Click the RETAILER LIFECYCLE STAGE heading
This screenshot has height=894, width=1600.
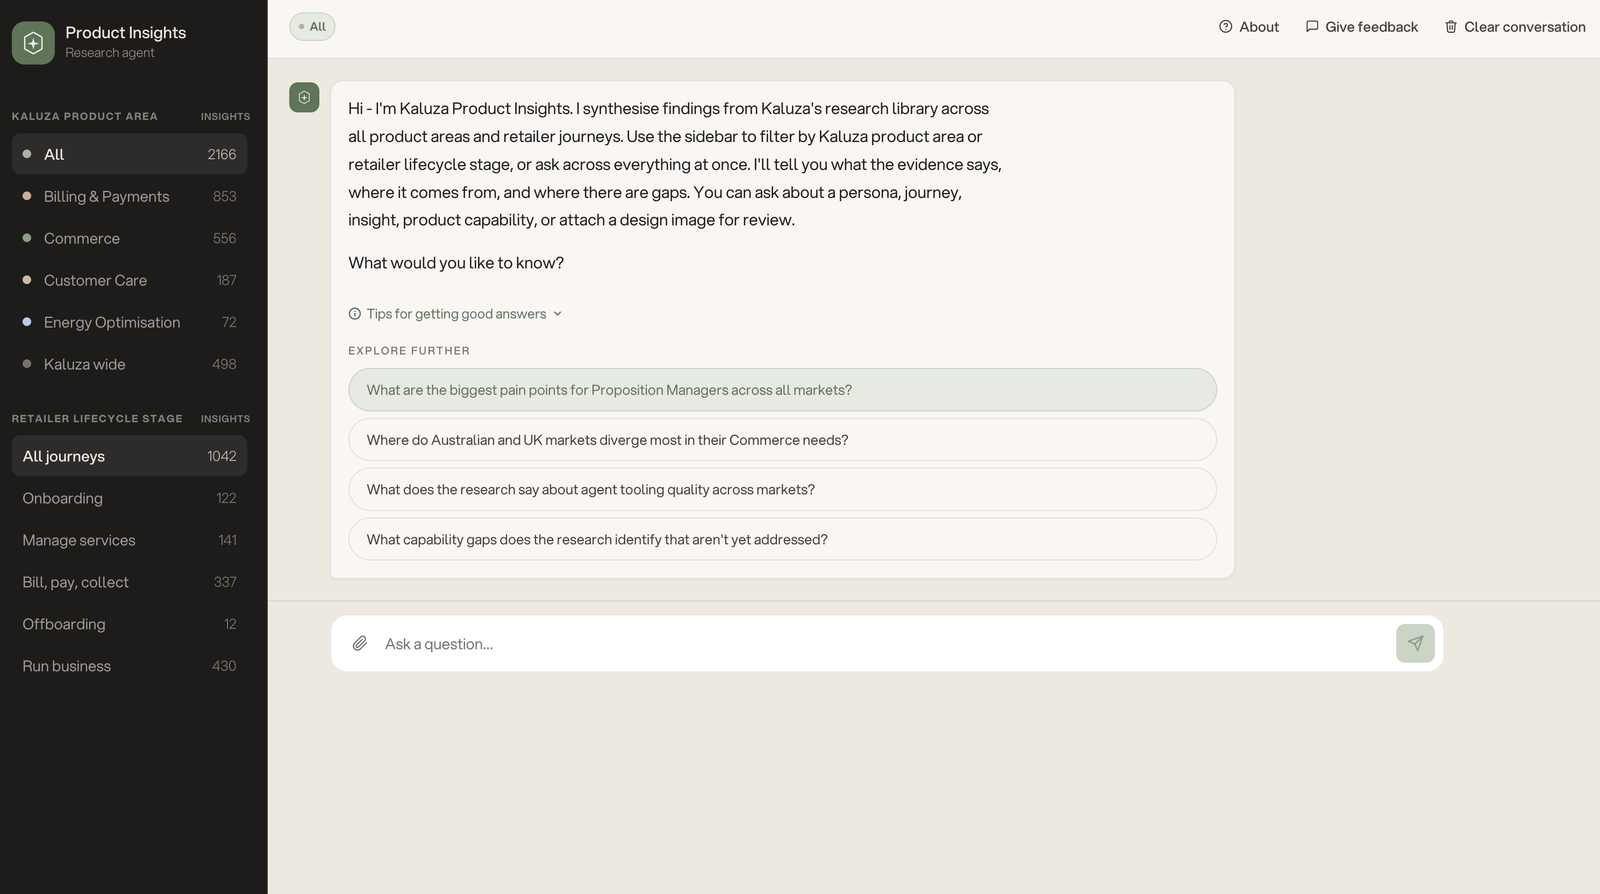[x=97, y=418]
